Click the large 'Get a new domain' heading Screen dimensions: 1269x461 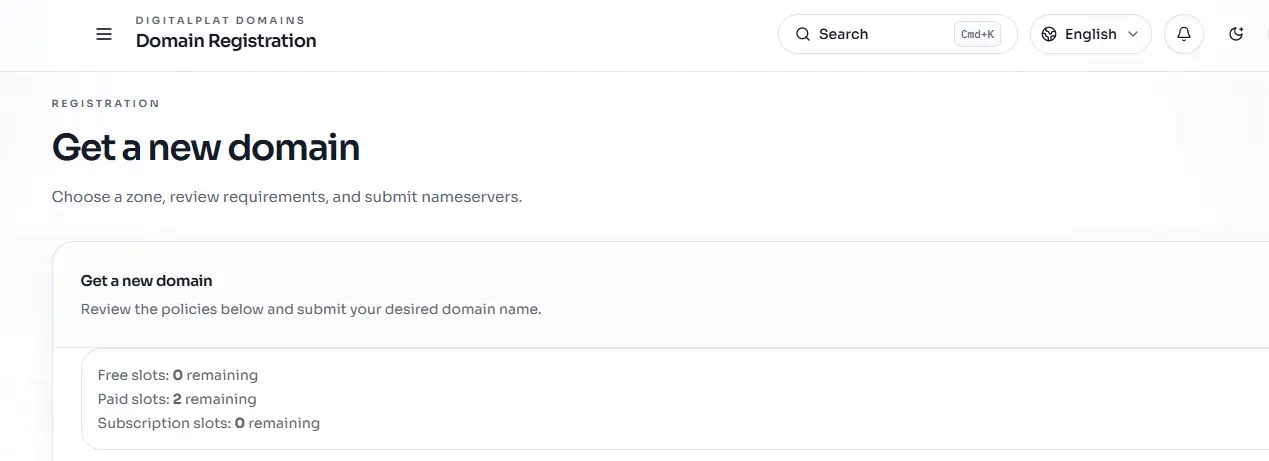206,148
